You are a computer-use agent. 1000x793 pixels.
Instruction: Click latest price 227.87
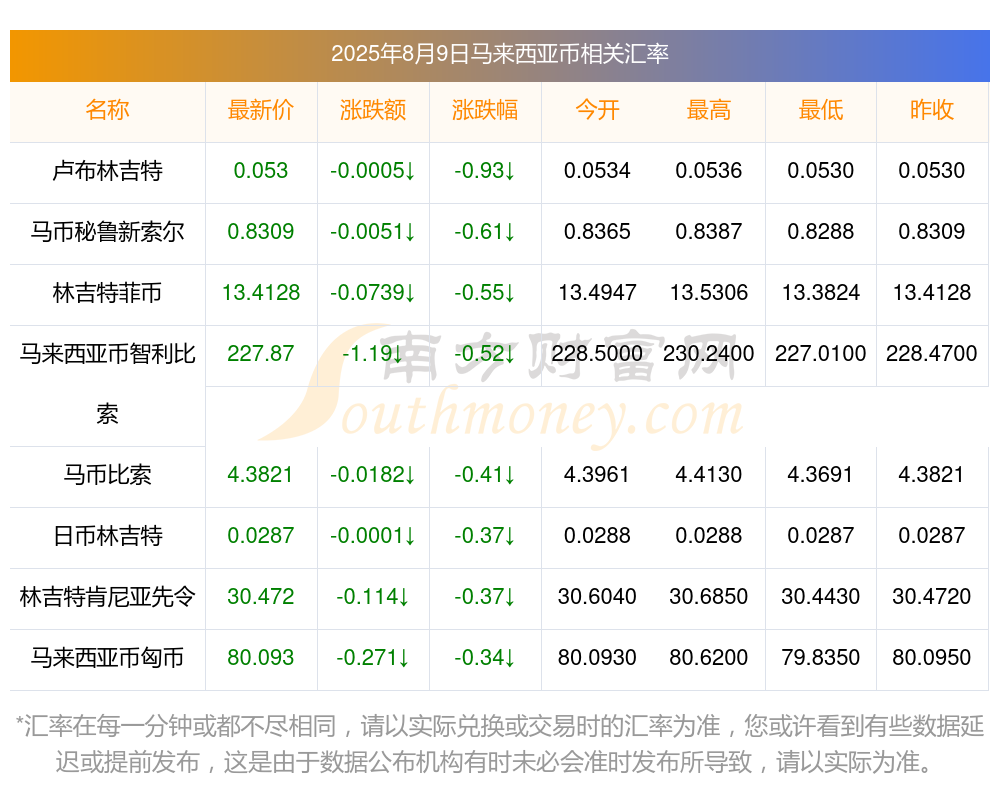[260, 353]
